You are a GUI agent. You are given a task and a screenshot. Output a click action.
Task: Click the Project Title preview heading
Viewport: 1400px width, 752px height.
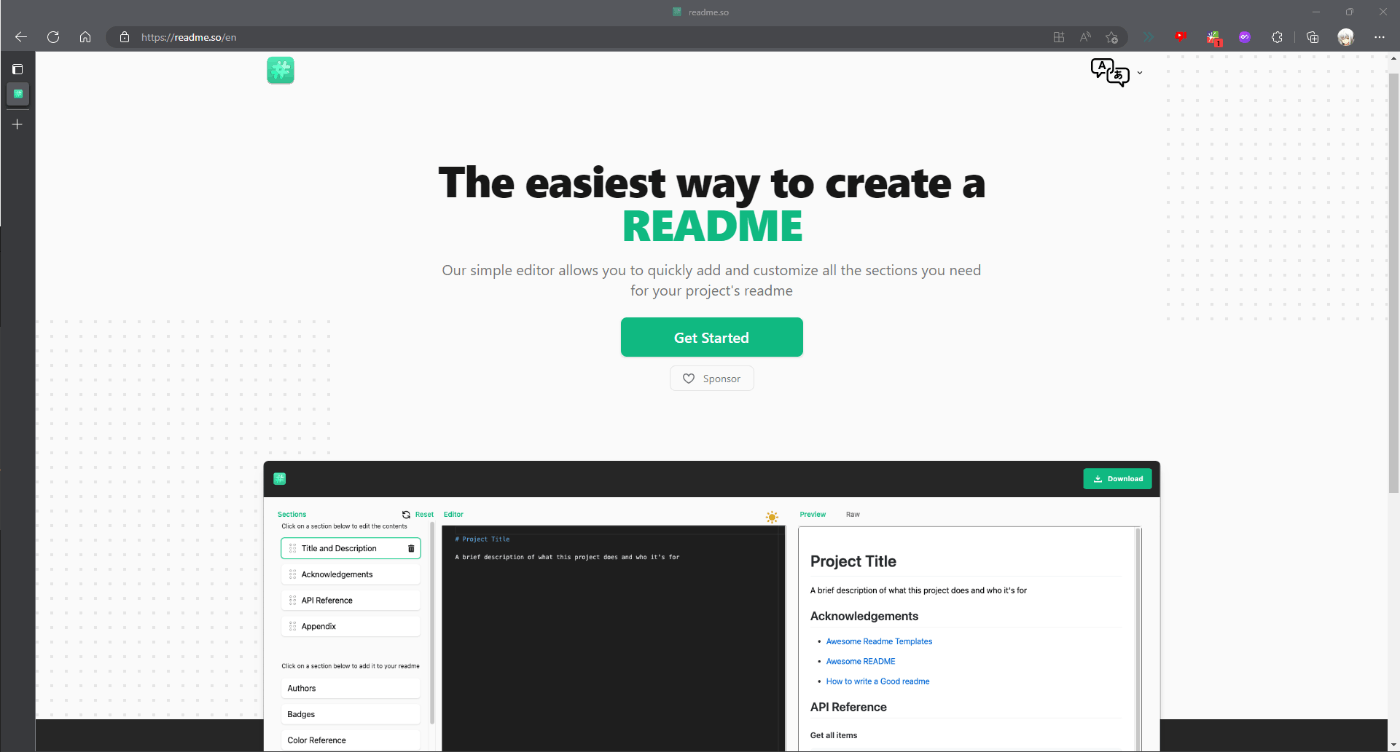[x=853, y=561]
